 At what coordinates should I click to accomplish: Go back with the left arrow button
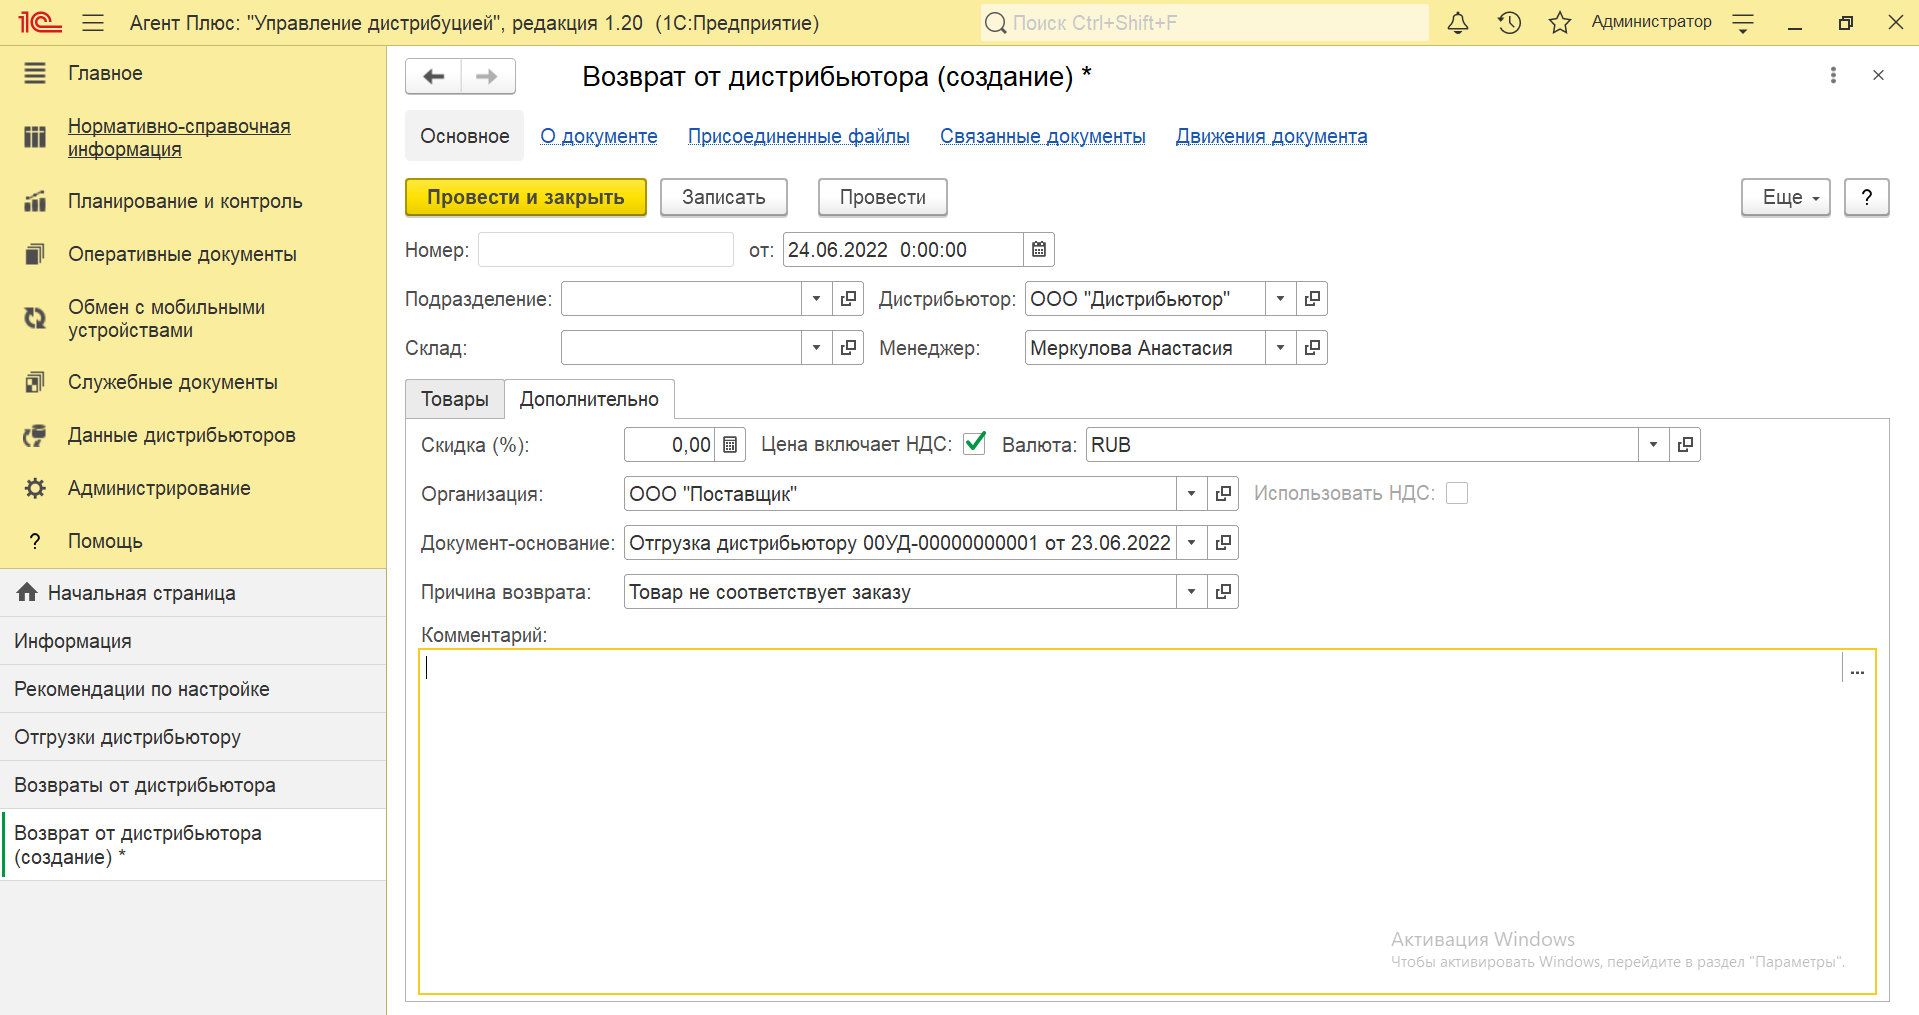(433, 76)
